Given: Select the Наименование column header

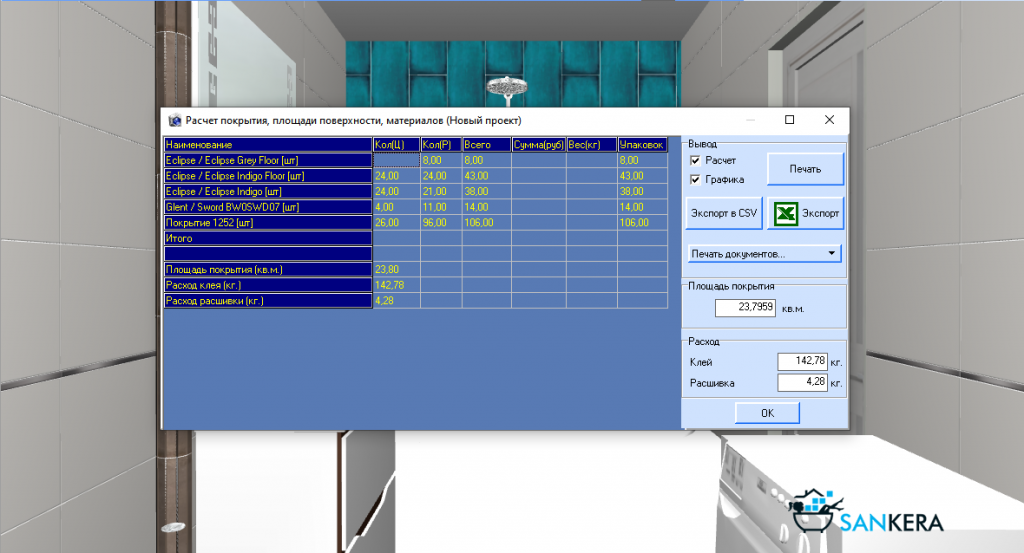Looking at the screenshot, I should pyautogui.click(x=266, y=145).
